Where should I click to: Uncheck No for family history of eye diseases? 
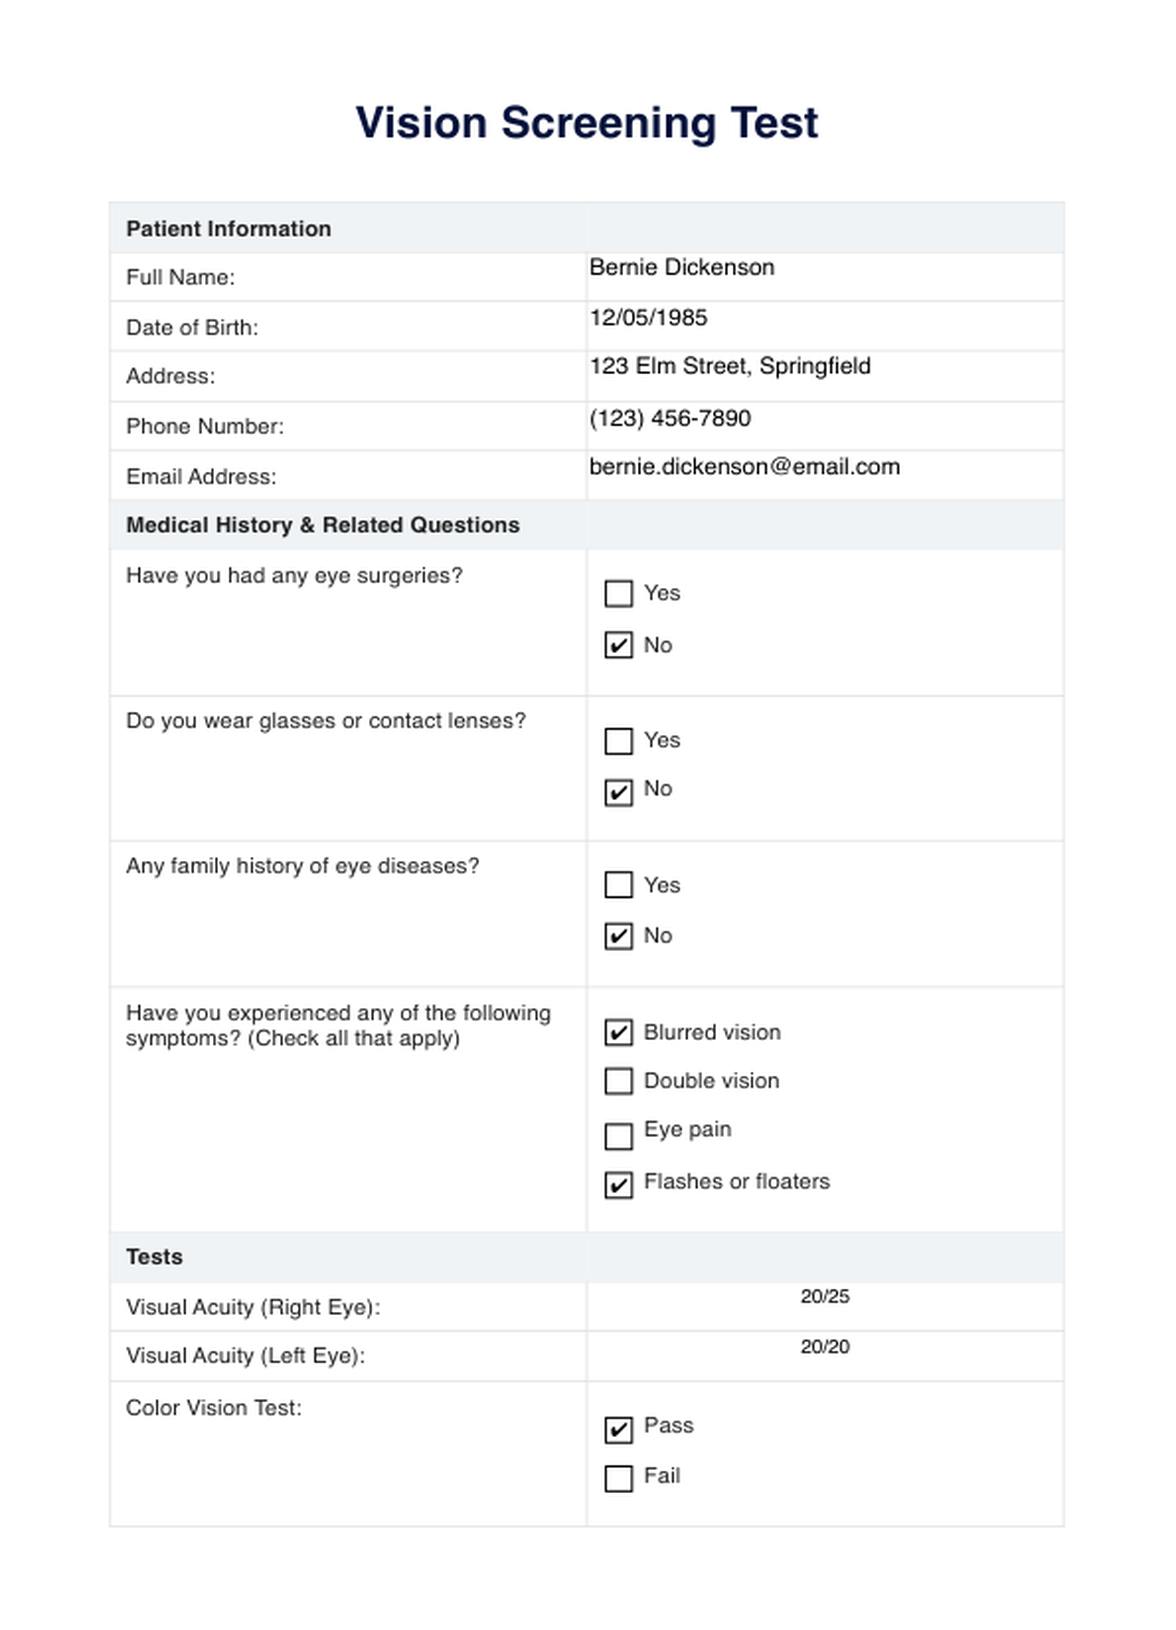coord(619,936)
